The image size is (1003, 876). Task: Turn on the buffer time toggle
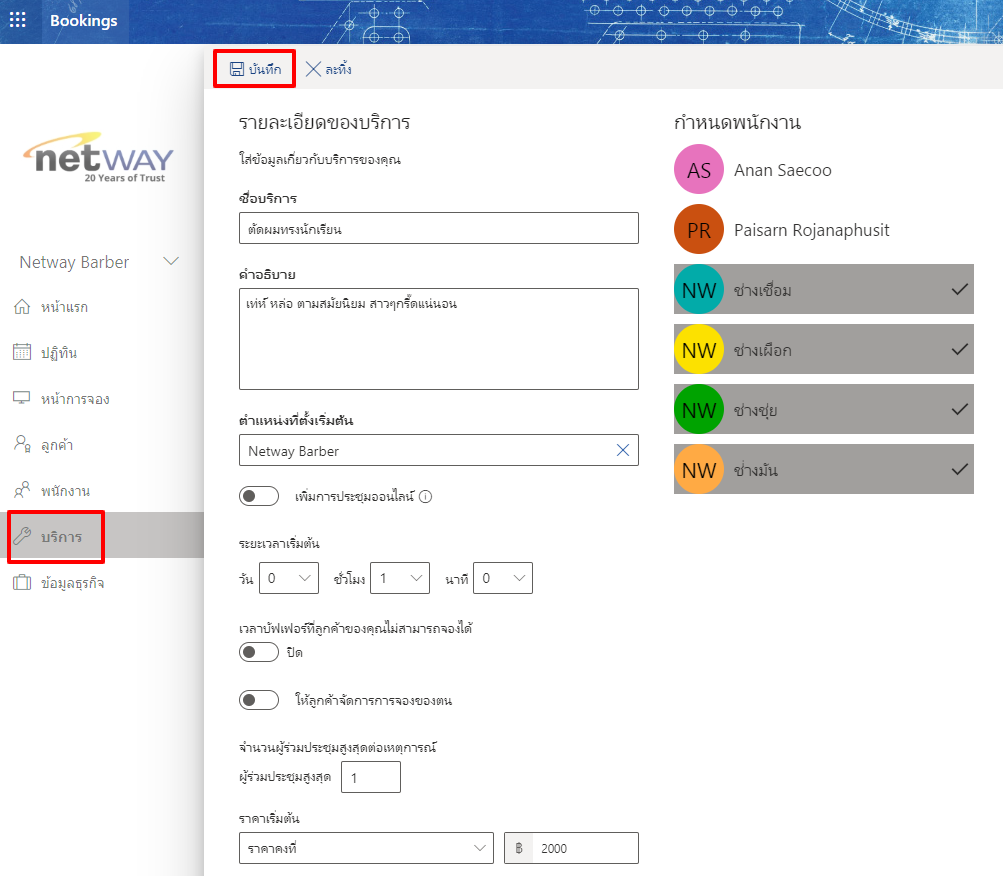(x=259, y=652)
